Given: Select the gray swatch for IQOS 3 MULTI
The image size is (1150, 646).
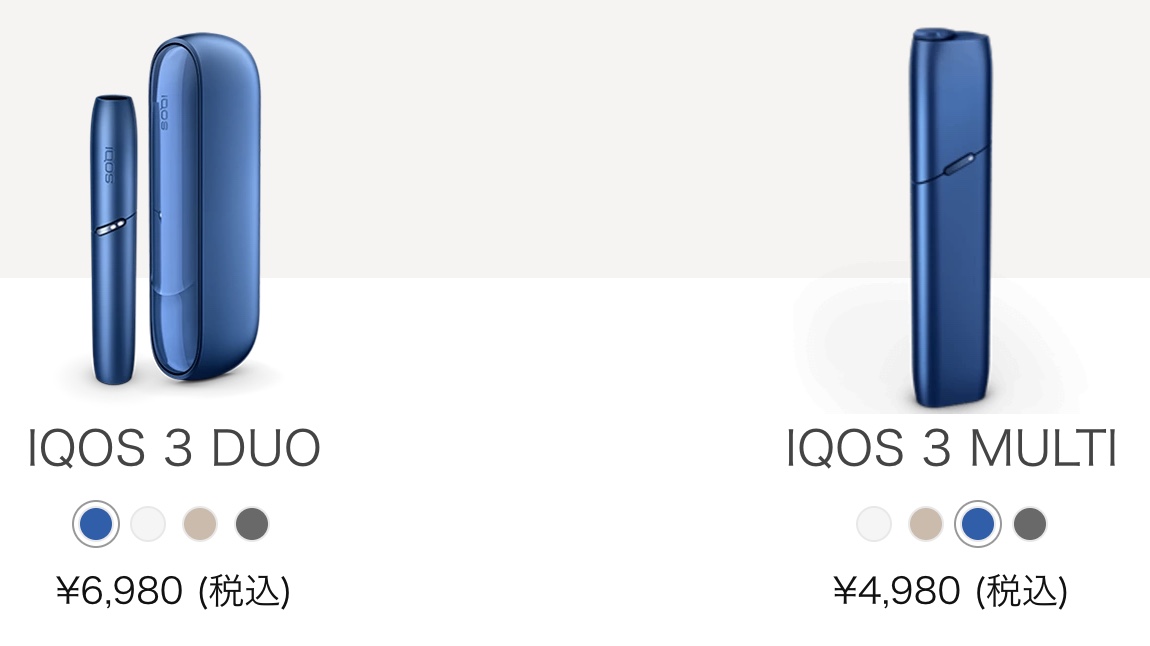Looking at the screenshot, I should point(1030,524).
